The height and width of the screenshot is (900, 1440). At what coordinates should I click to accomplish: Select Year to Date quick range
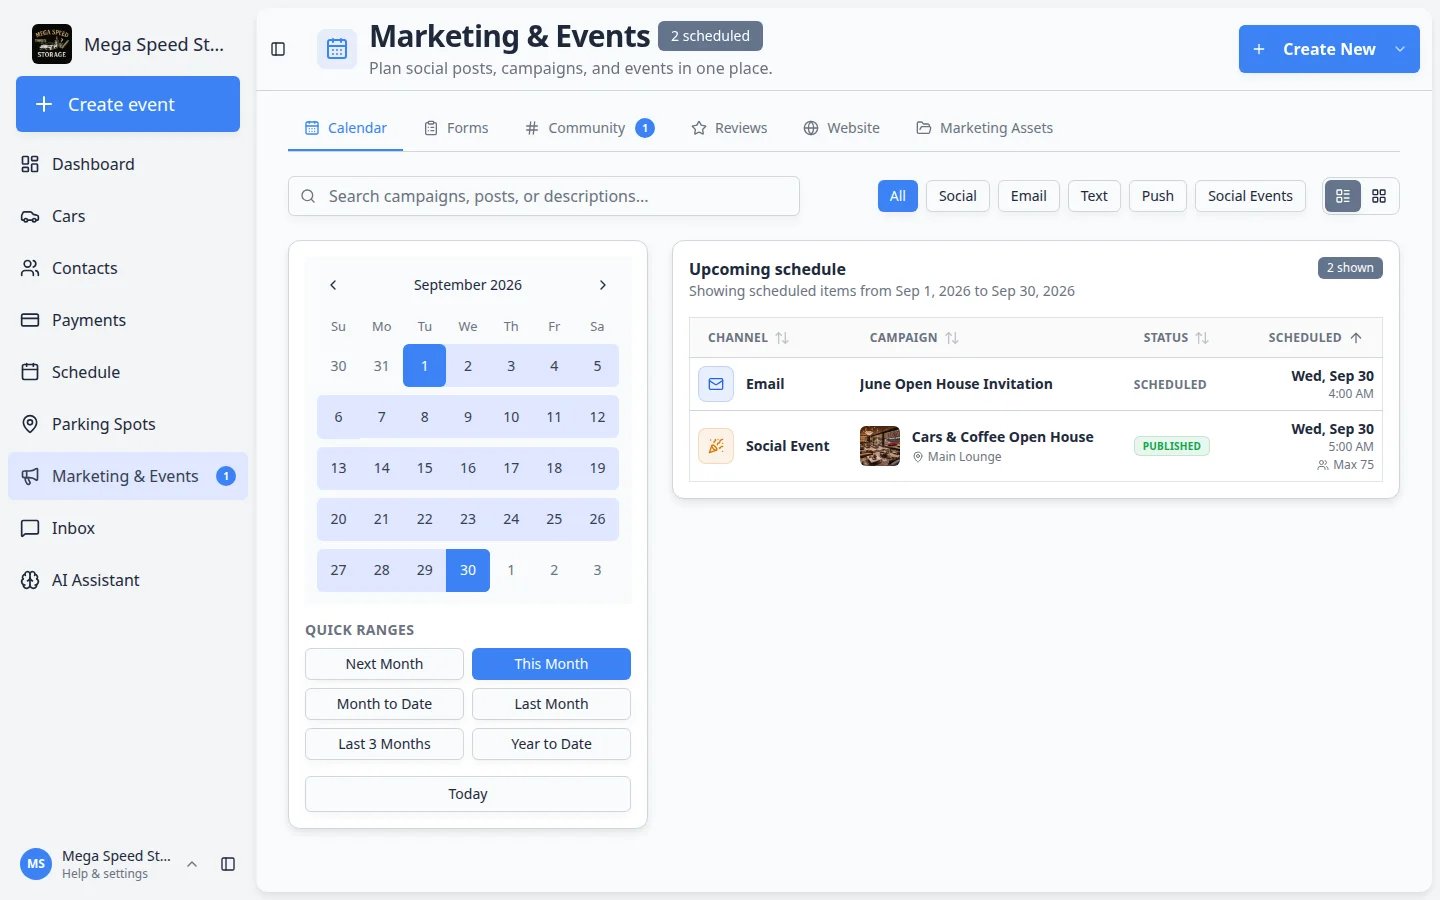[551, 744]
